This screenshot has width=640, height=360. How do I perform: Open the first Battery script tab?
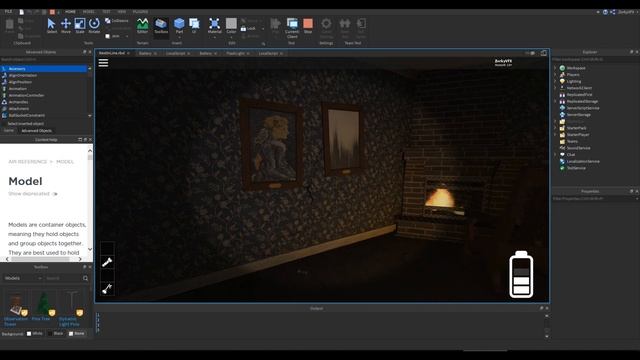[147, 53]
